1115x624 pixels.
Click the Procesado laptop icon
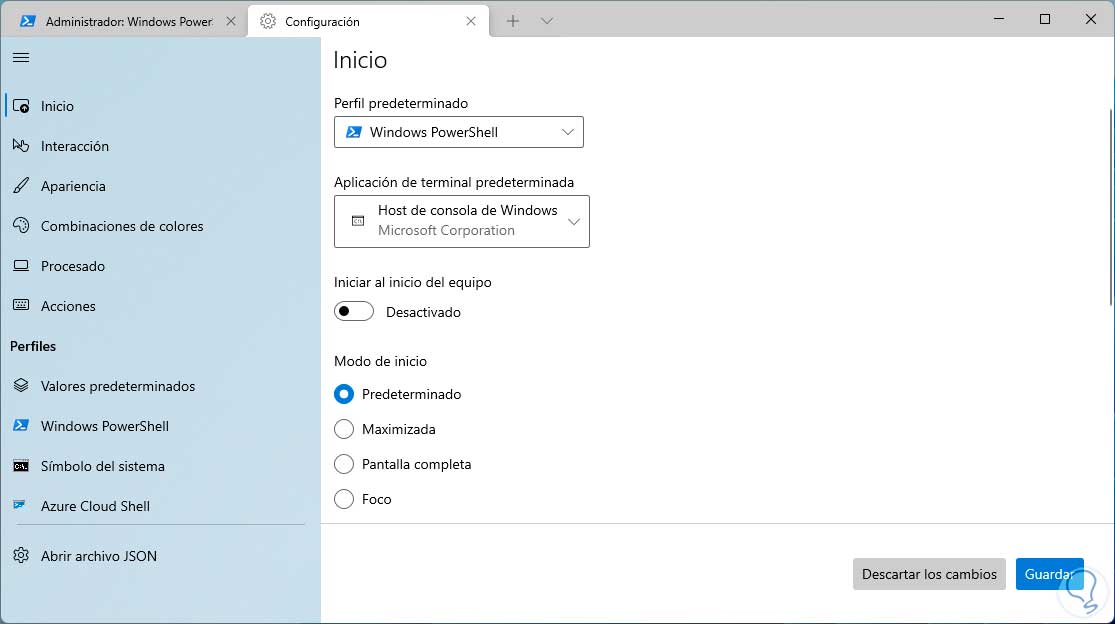point(21,266)
